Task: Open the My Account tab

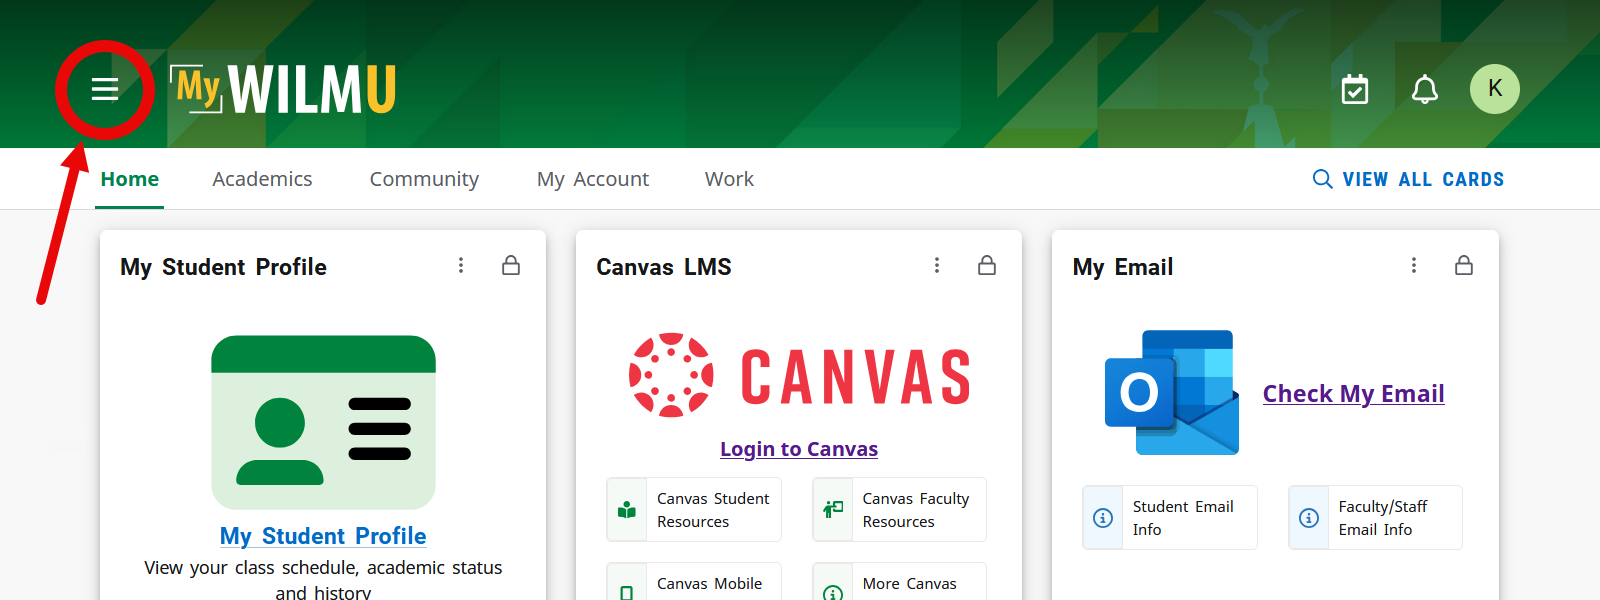Action: (593, 179)
